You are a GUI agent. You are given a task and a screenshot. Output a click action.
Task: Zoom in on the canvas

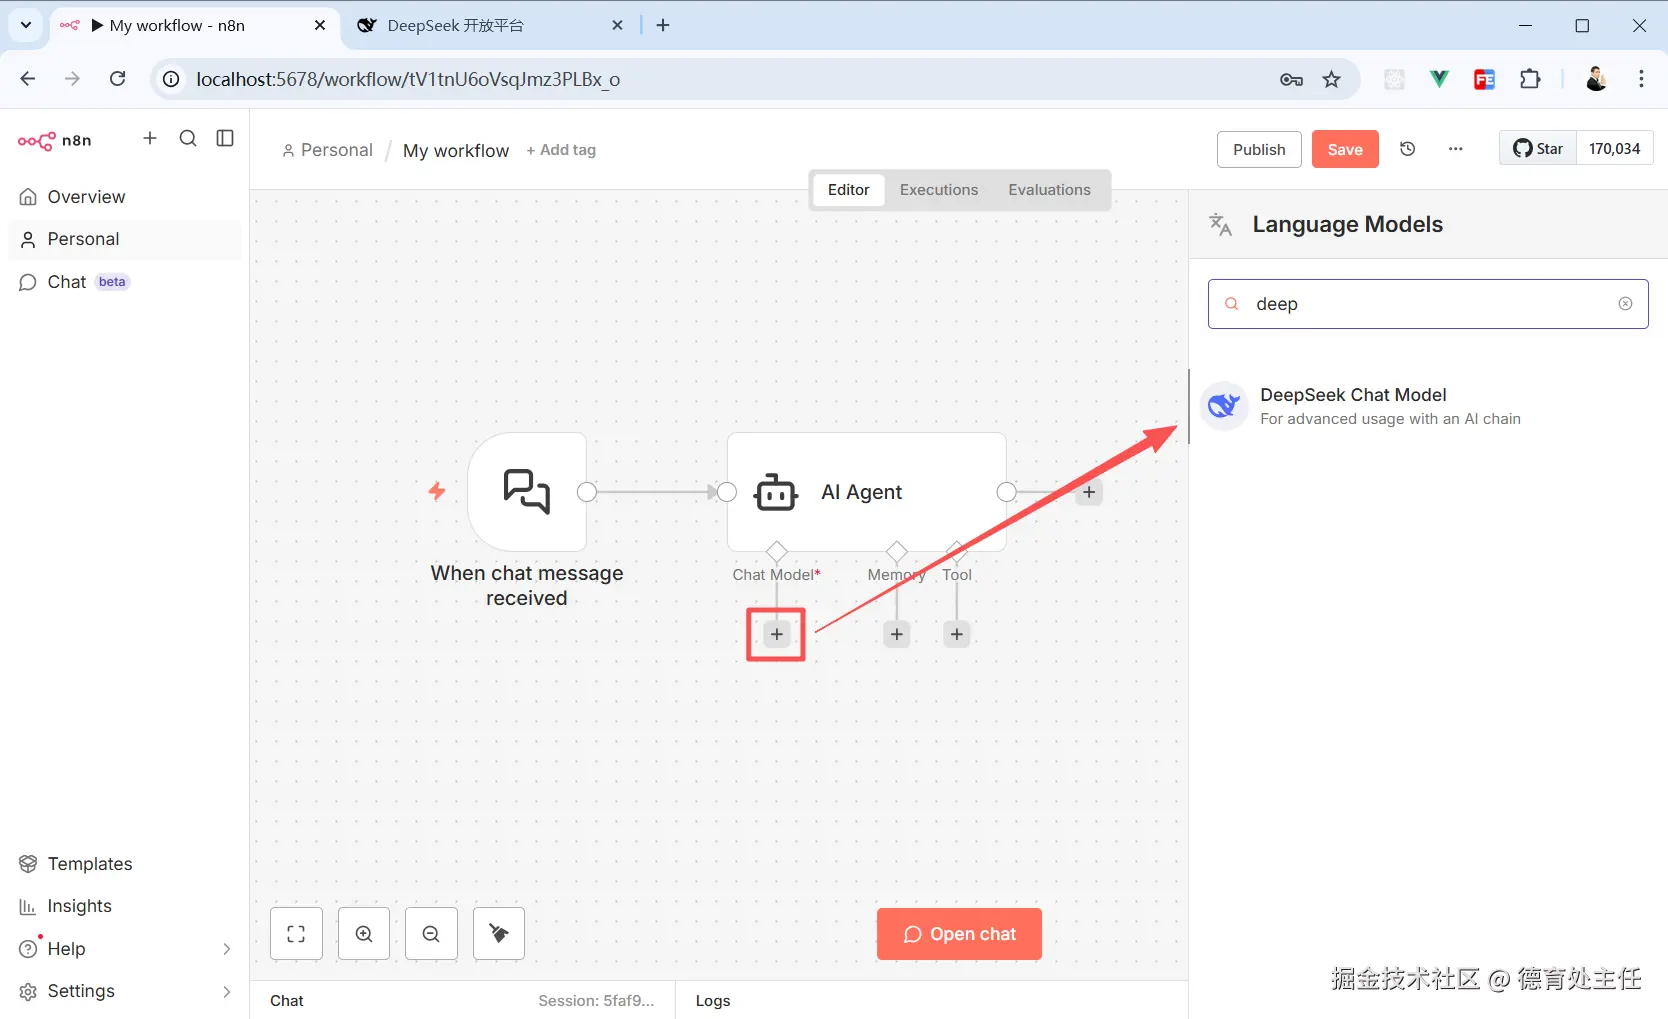[x=364, y=934]
